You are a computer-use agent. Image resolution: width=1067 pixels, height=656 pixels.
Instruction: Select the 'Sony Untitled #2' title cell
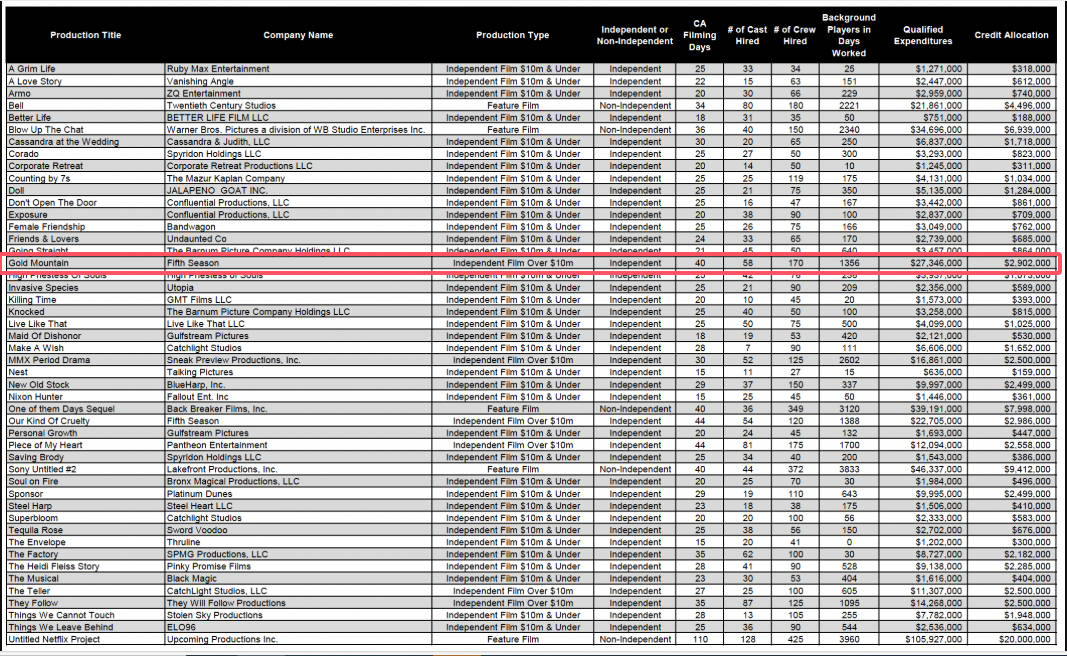tap(86, 470)
